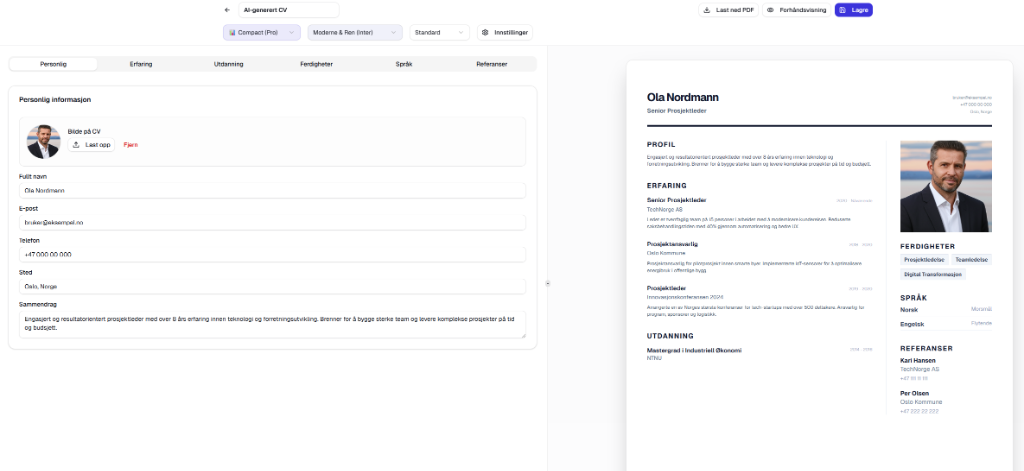Select the 'Personlig' tab

54,64
